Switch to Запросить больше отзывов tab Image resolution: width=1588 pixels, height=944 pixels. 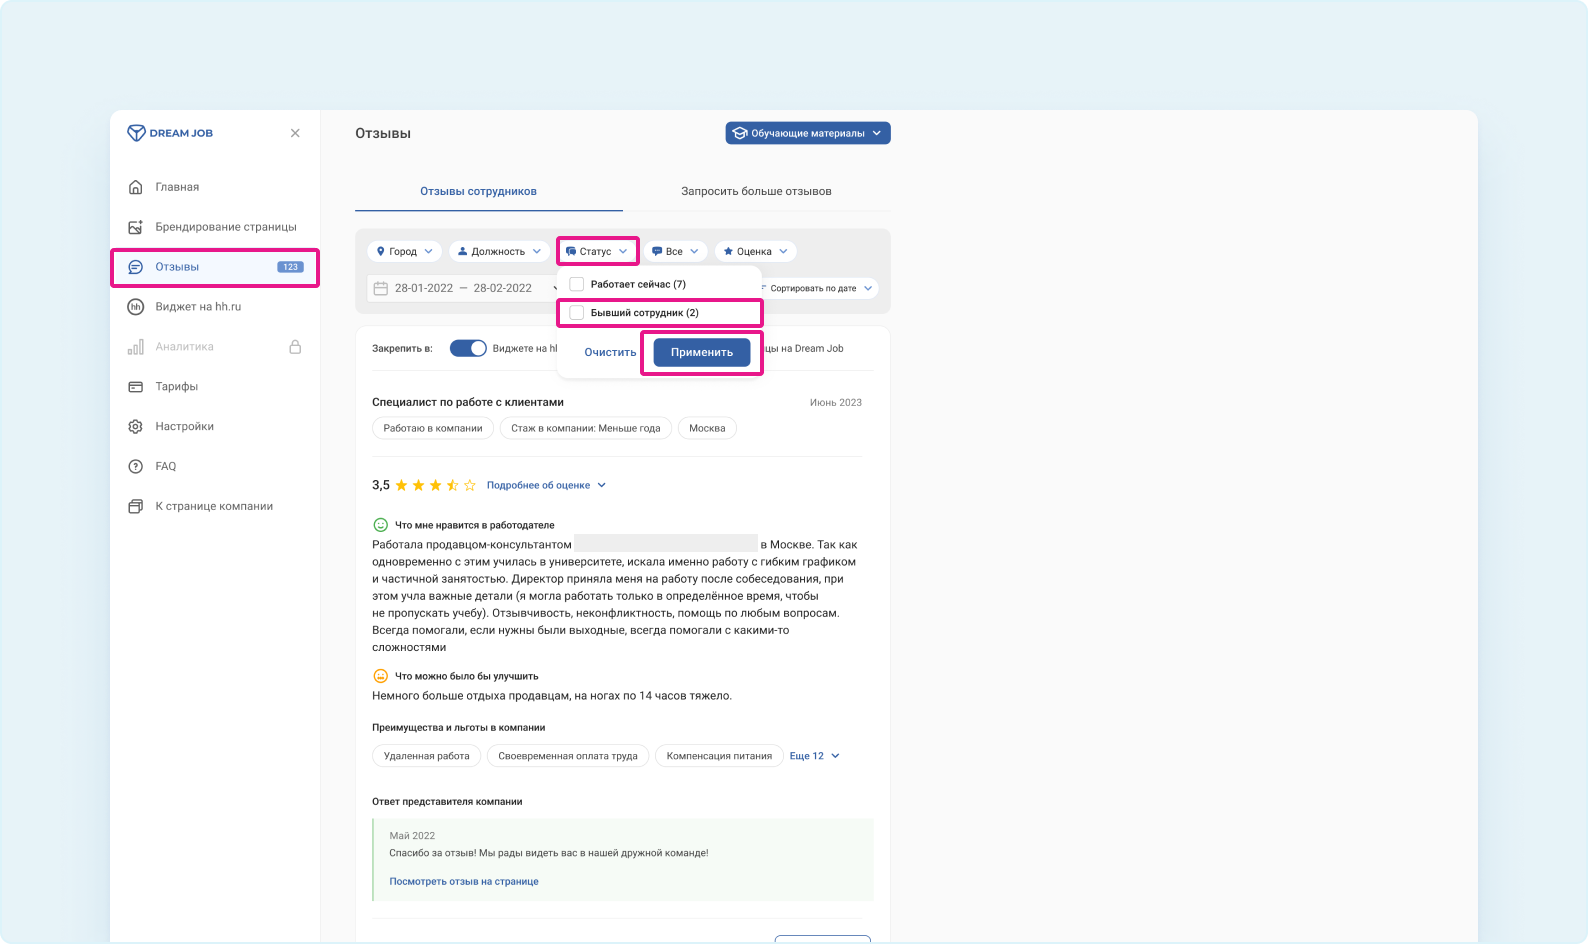756,191
